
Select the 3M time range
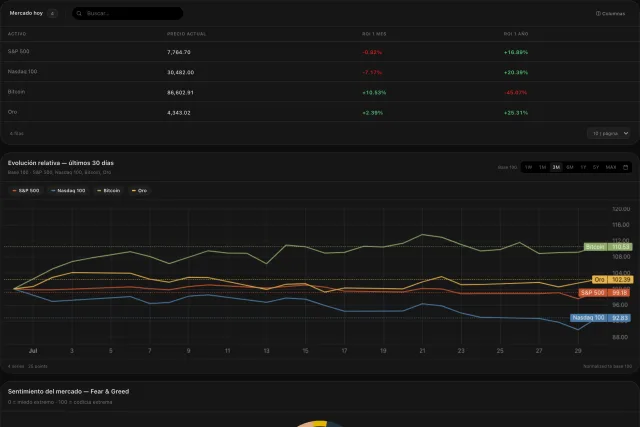point(556,167)
